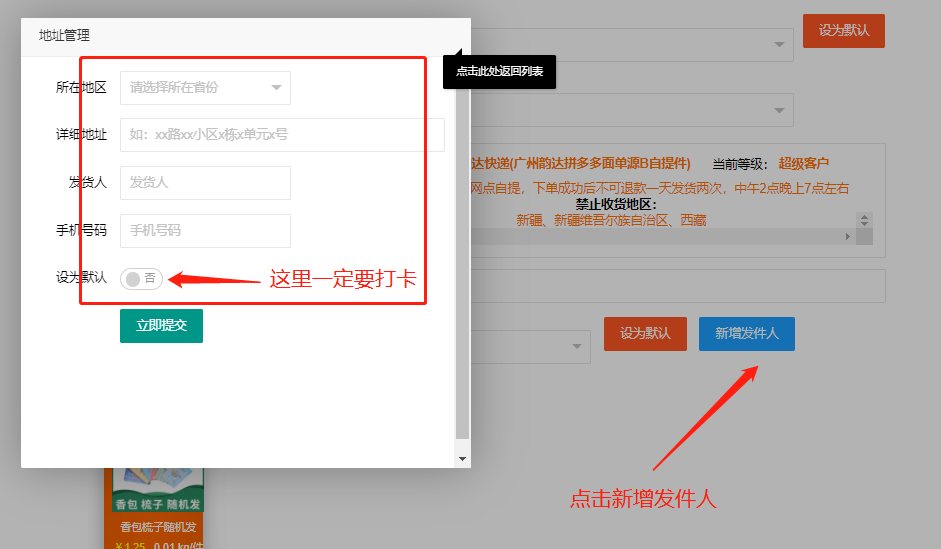
Task: Click the 发货人 sender name field
Action: (x=205, y=183)
